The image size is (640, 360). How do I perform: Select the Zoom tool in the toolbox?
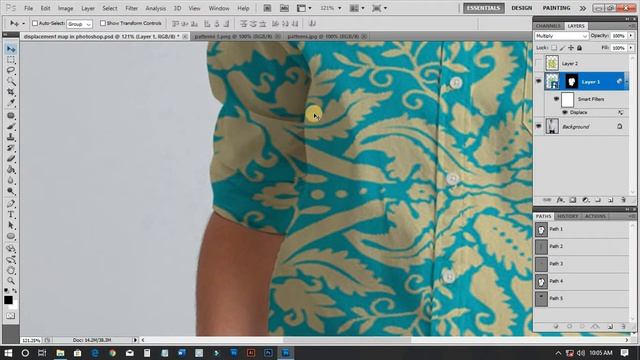click(x=11, y=280)
